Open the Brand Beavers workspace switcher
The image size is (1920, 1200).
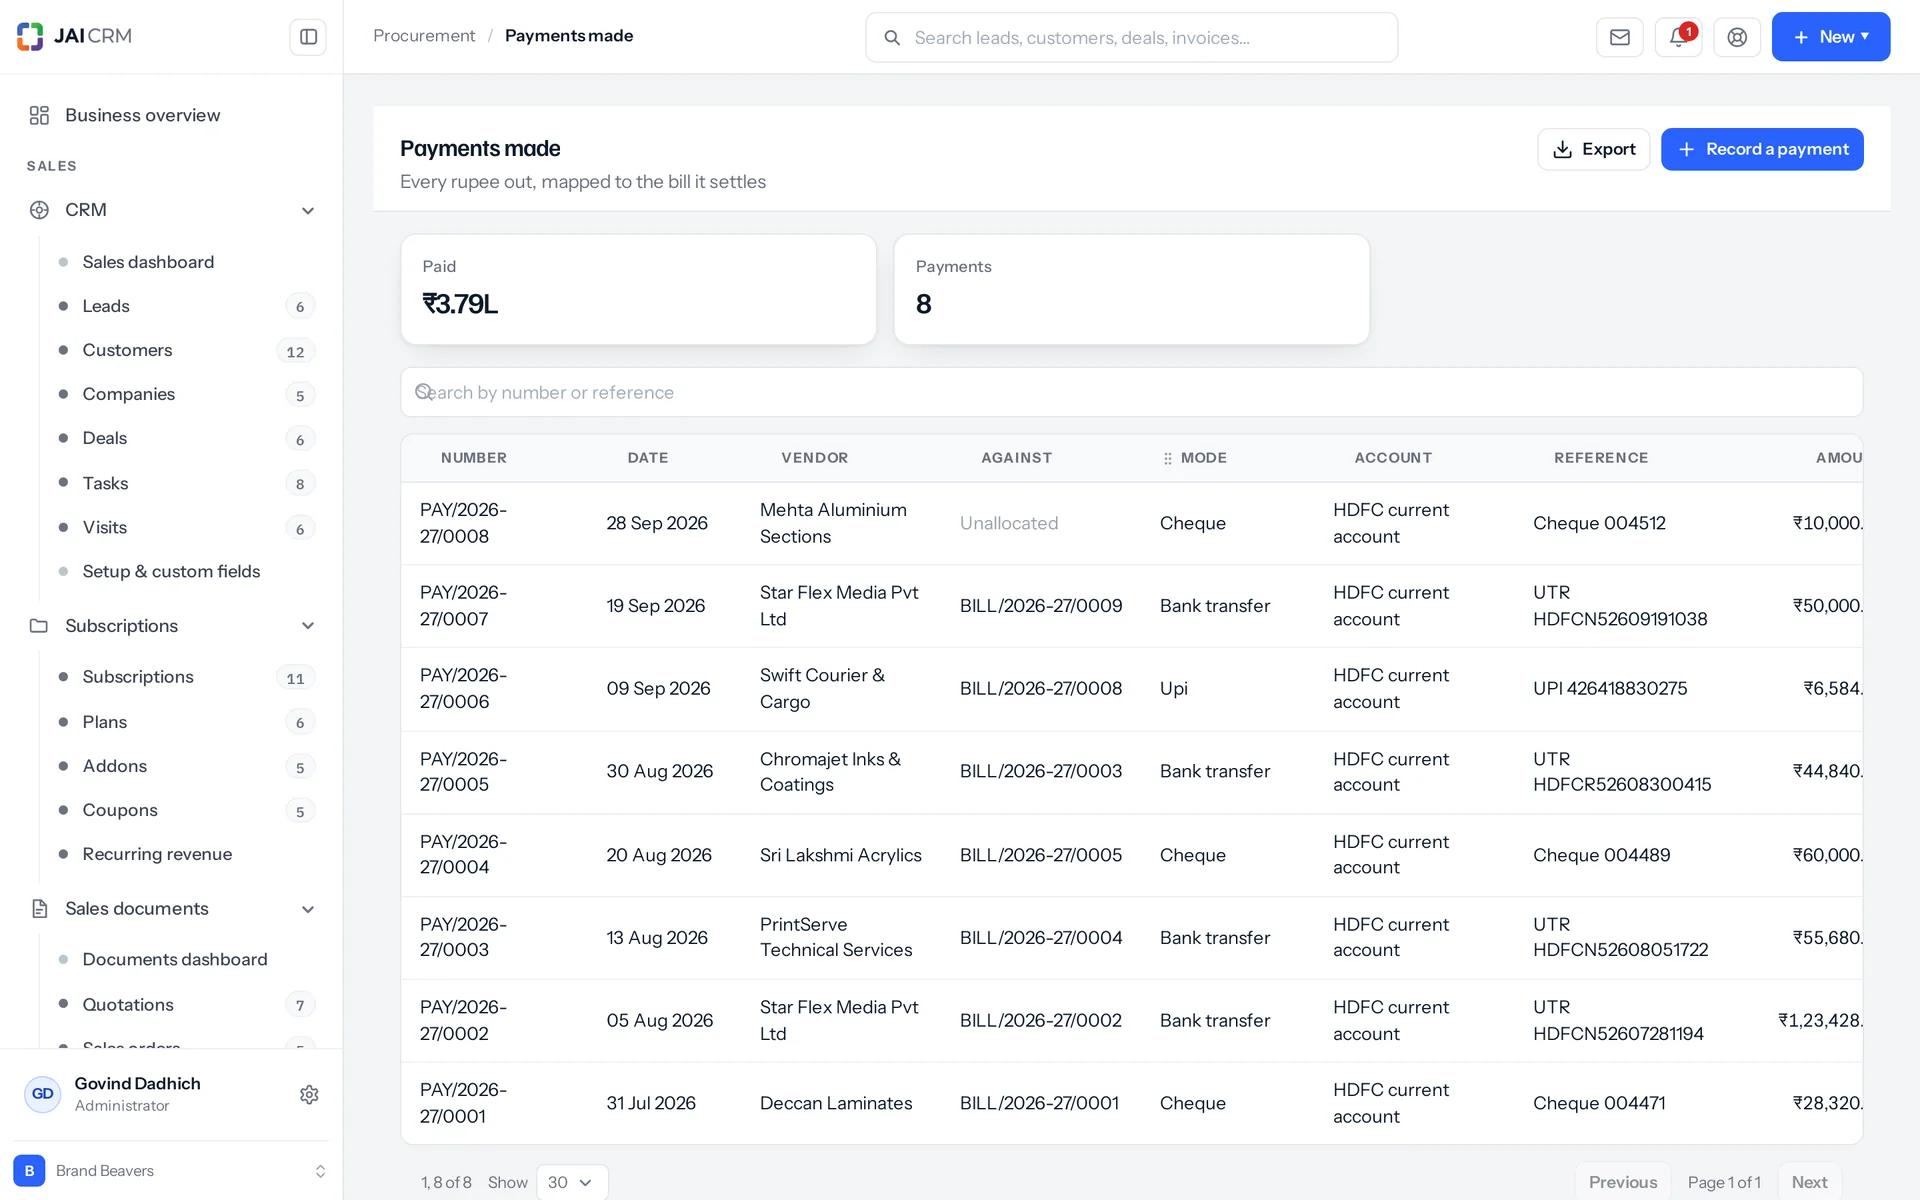coord(171,1171)
